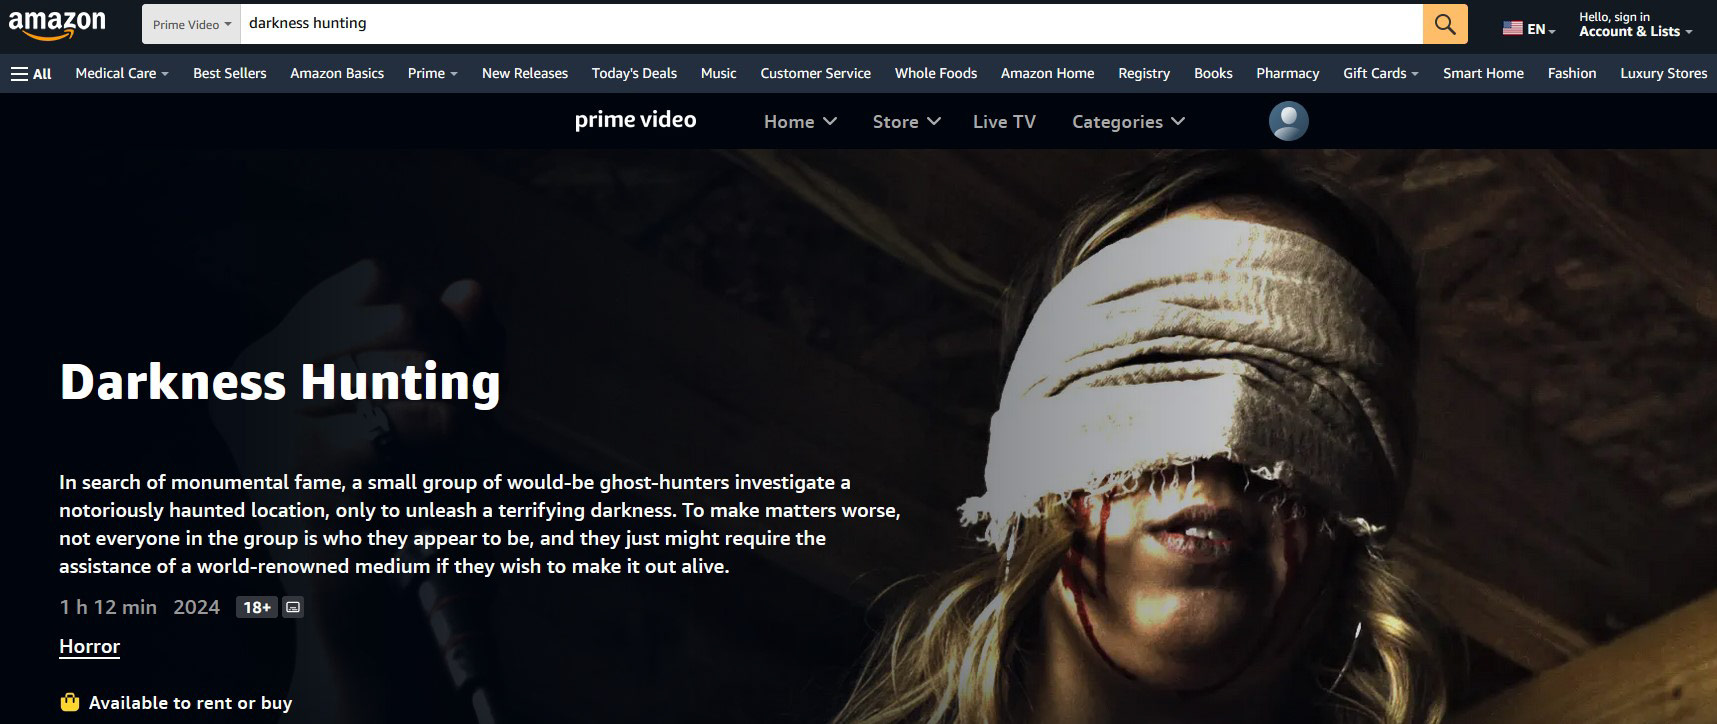Viewport: 1717px width, 724px height.
Task: Expand the Gift Cards menu
Action: tap(1380, 73)
